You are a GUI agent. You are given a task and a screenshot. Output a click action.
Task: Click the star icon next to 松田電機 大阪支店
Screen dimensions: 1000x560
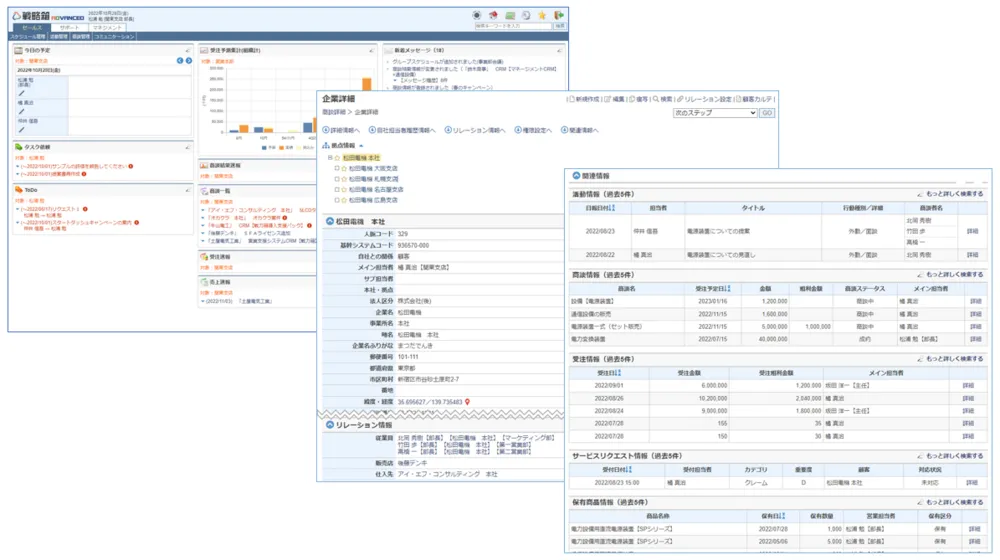click(x=344, y=168)
